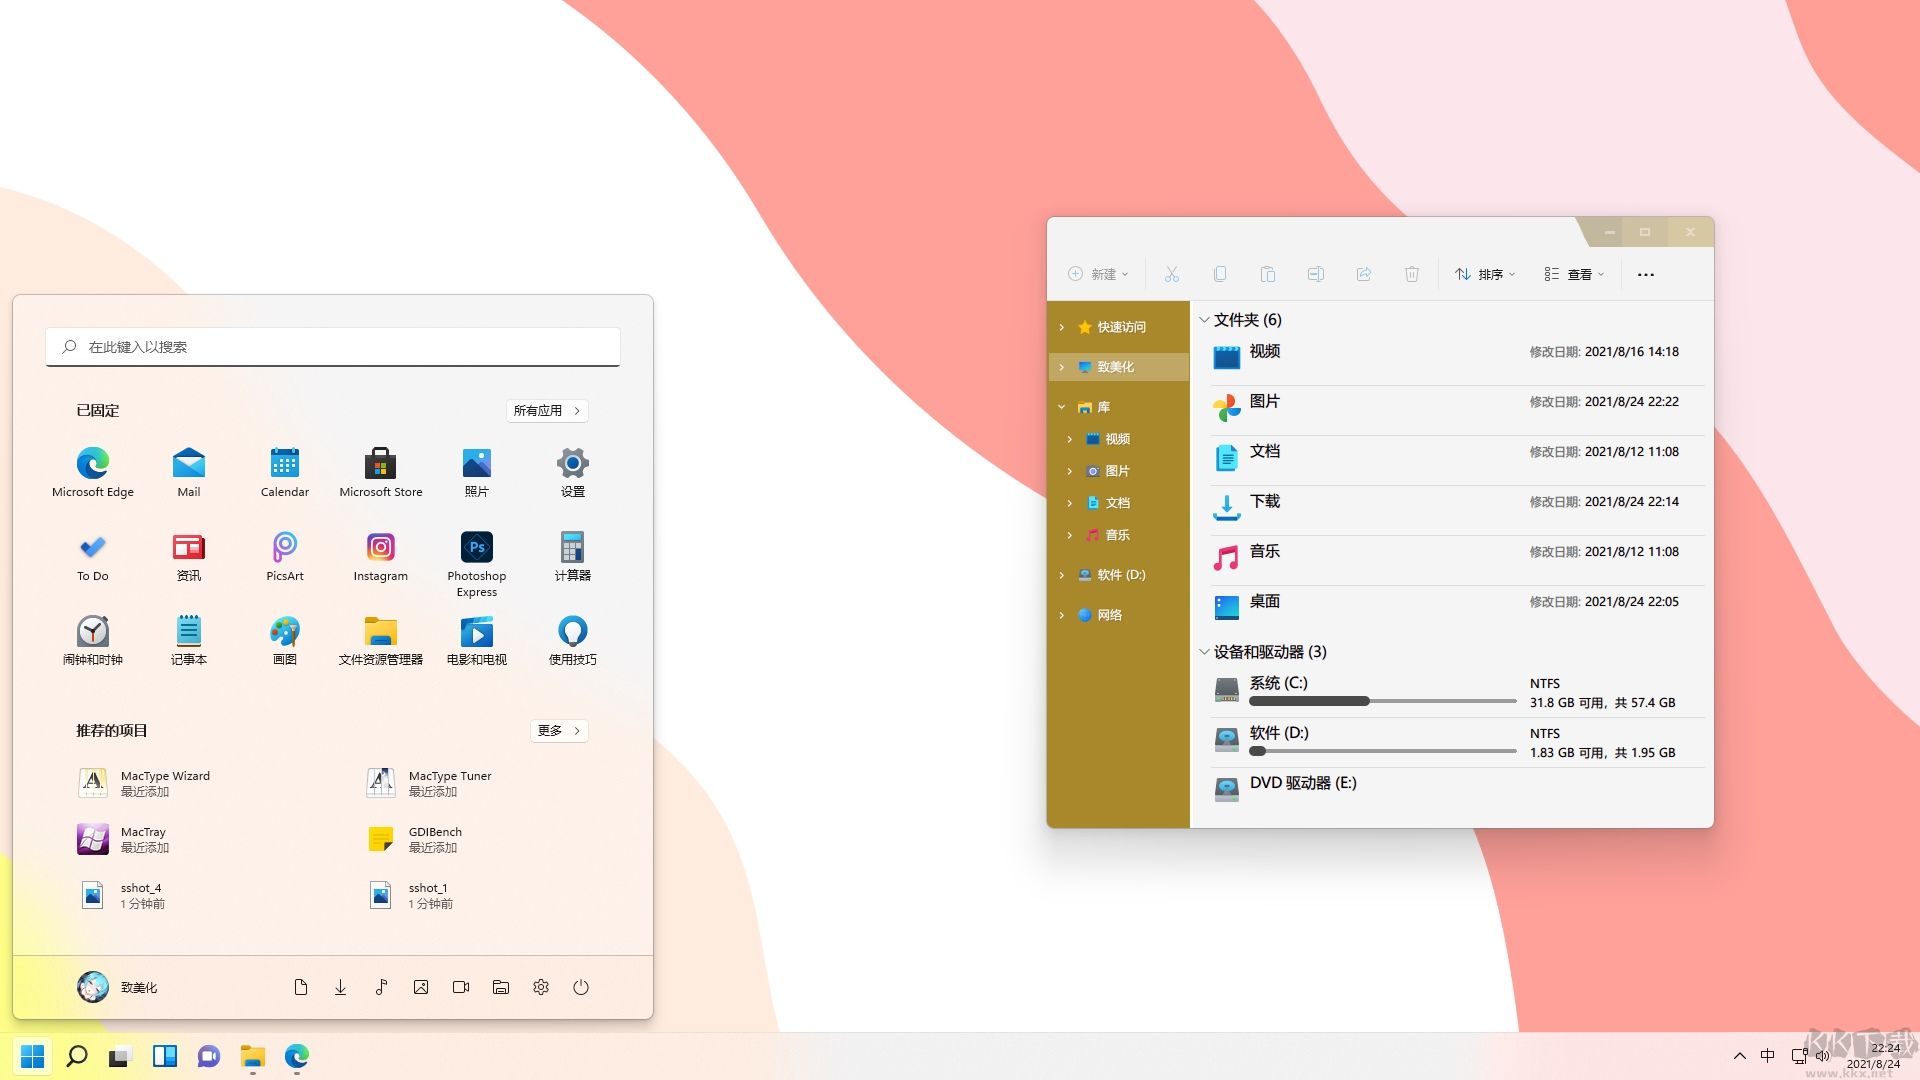Open the Microsoft Store app
This screenshot has width=1920, height=1080.
coord(380,464)
